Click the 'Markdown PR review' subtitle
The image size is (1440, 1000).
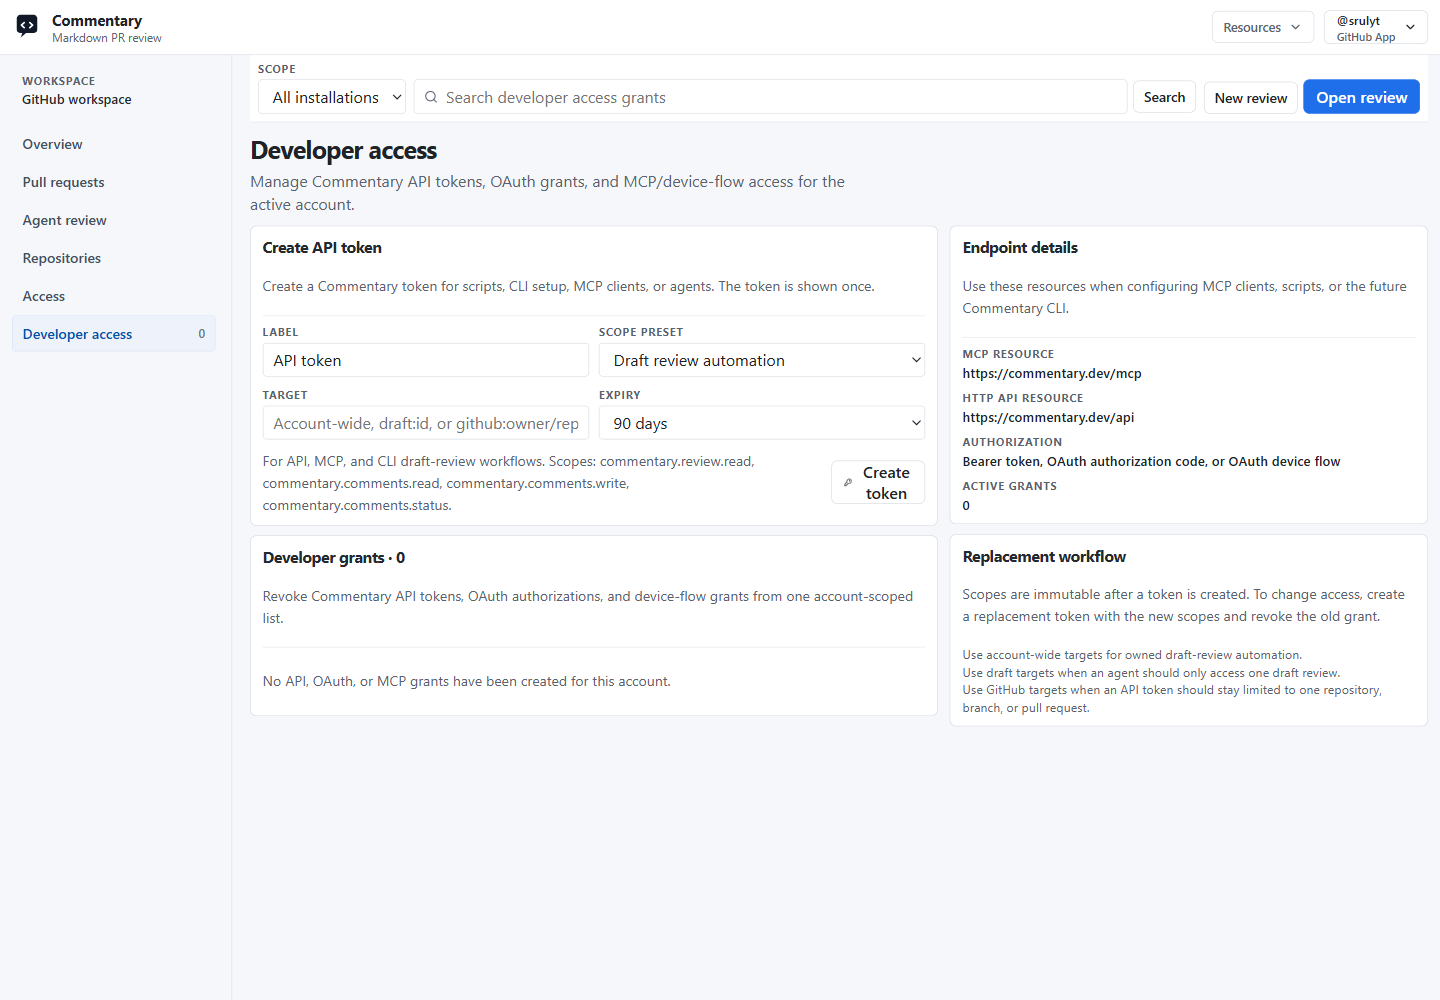[x=107, y=38]
